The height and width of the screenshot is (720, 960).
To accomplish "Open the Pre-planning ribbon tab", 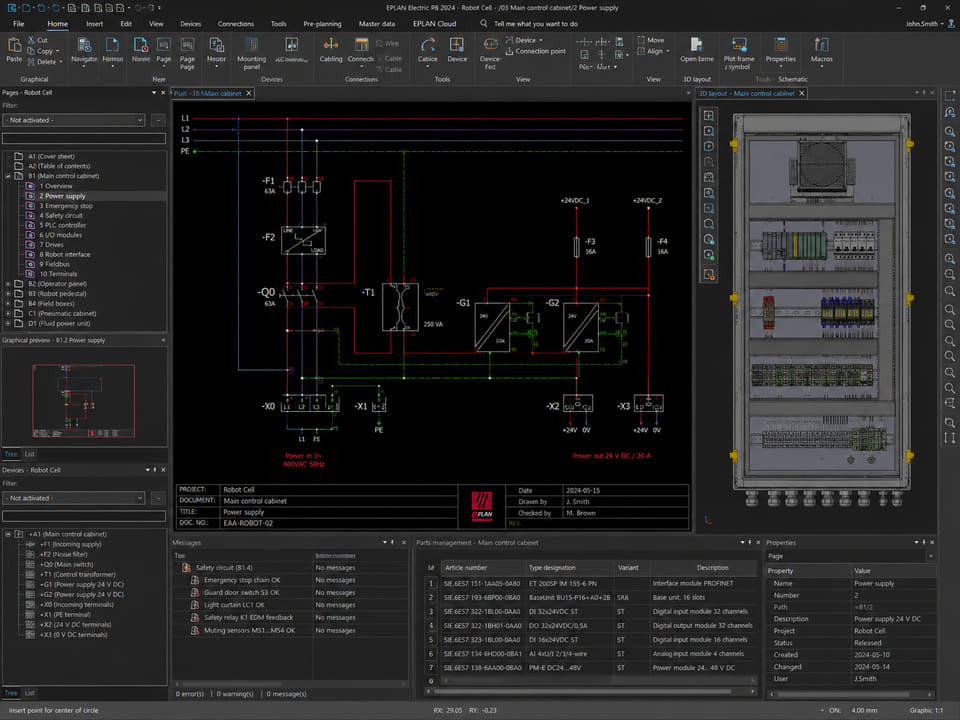I will tap(322, 24).
